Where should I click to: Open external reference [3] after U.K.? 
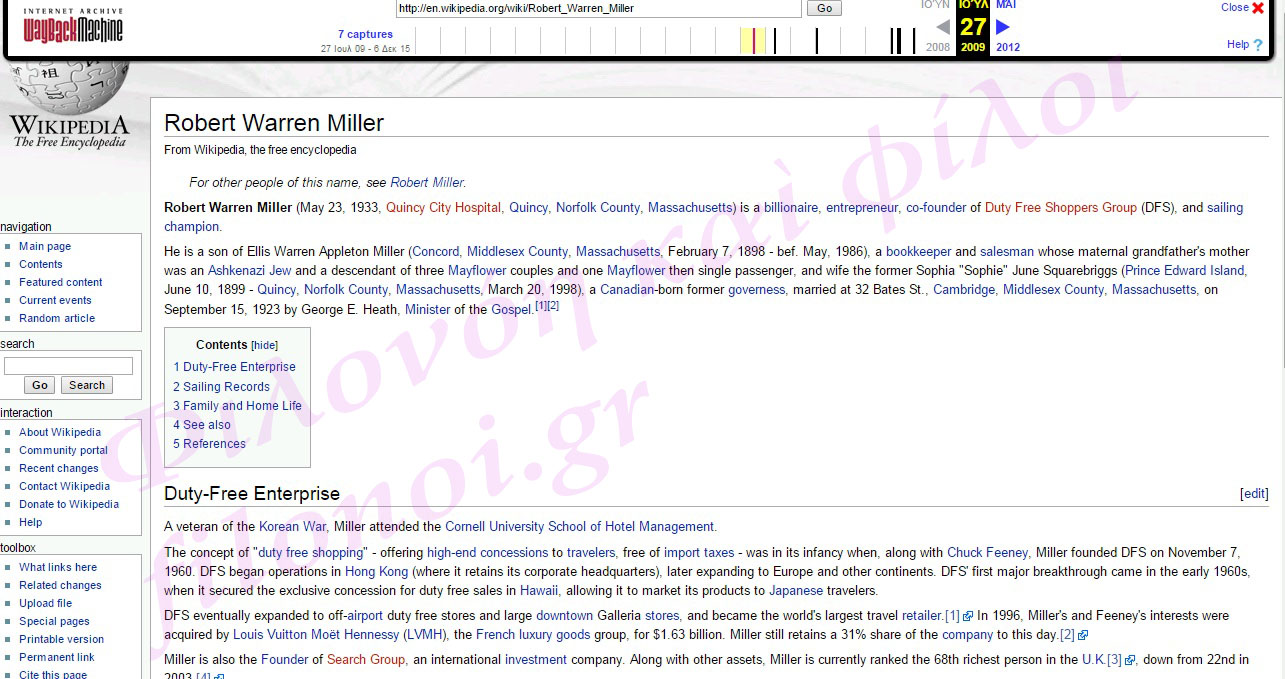[1121, 660]
